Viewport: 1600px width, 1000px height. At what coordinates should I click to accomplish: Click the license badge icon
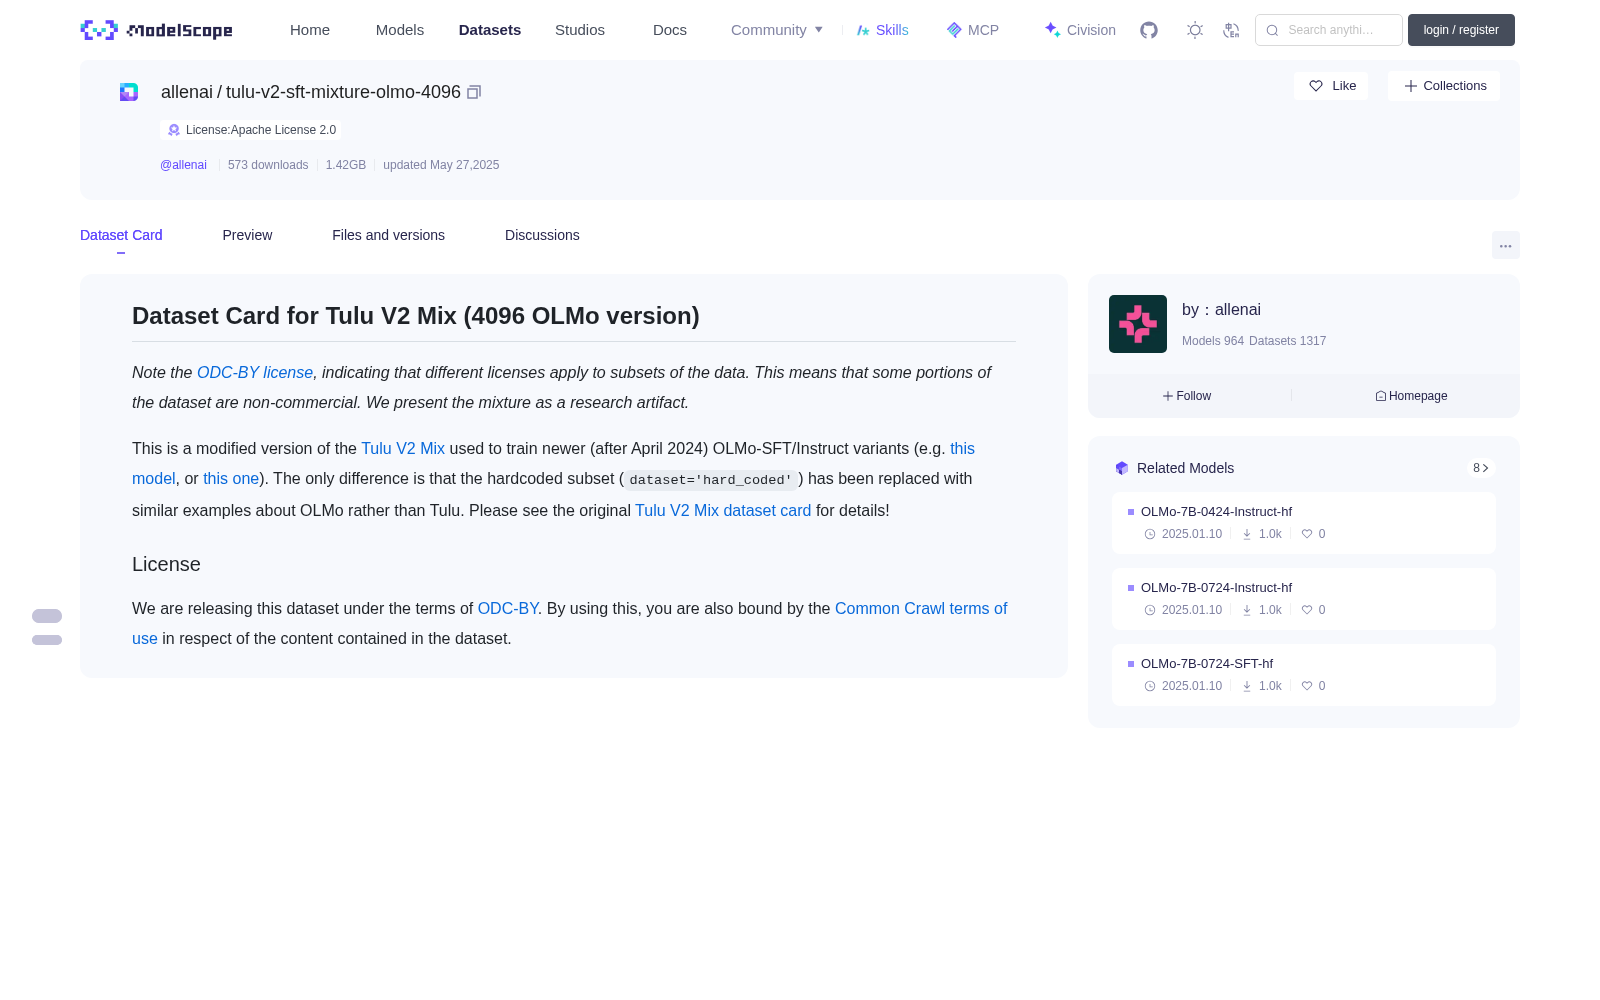click(x=174, y=130)
